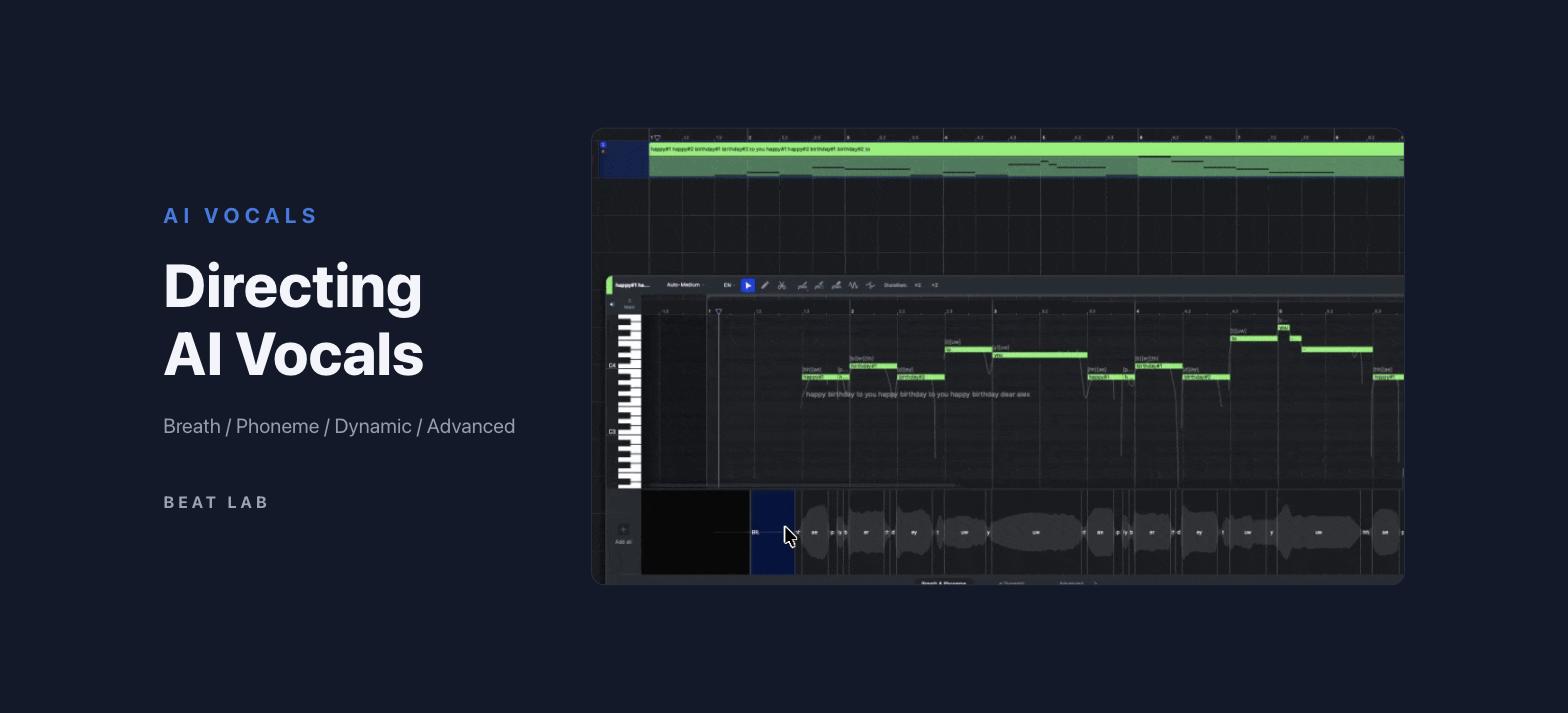1568x713 pixels.
Task: Open the EN language dropdown
Action: coord(729,285)
